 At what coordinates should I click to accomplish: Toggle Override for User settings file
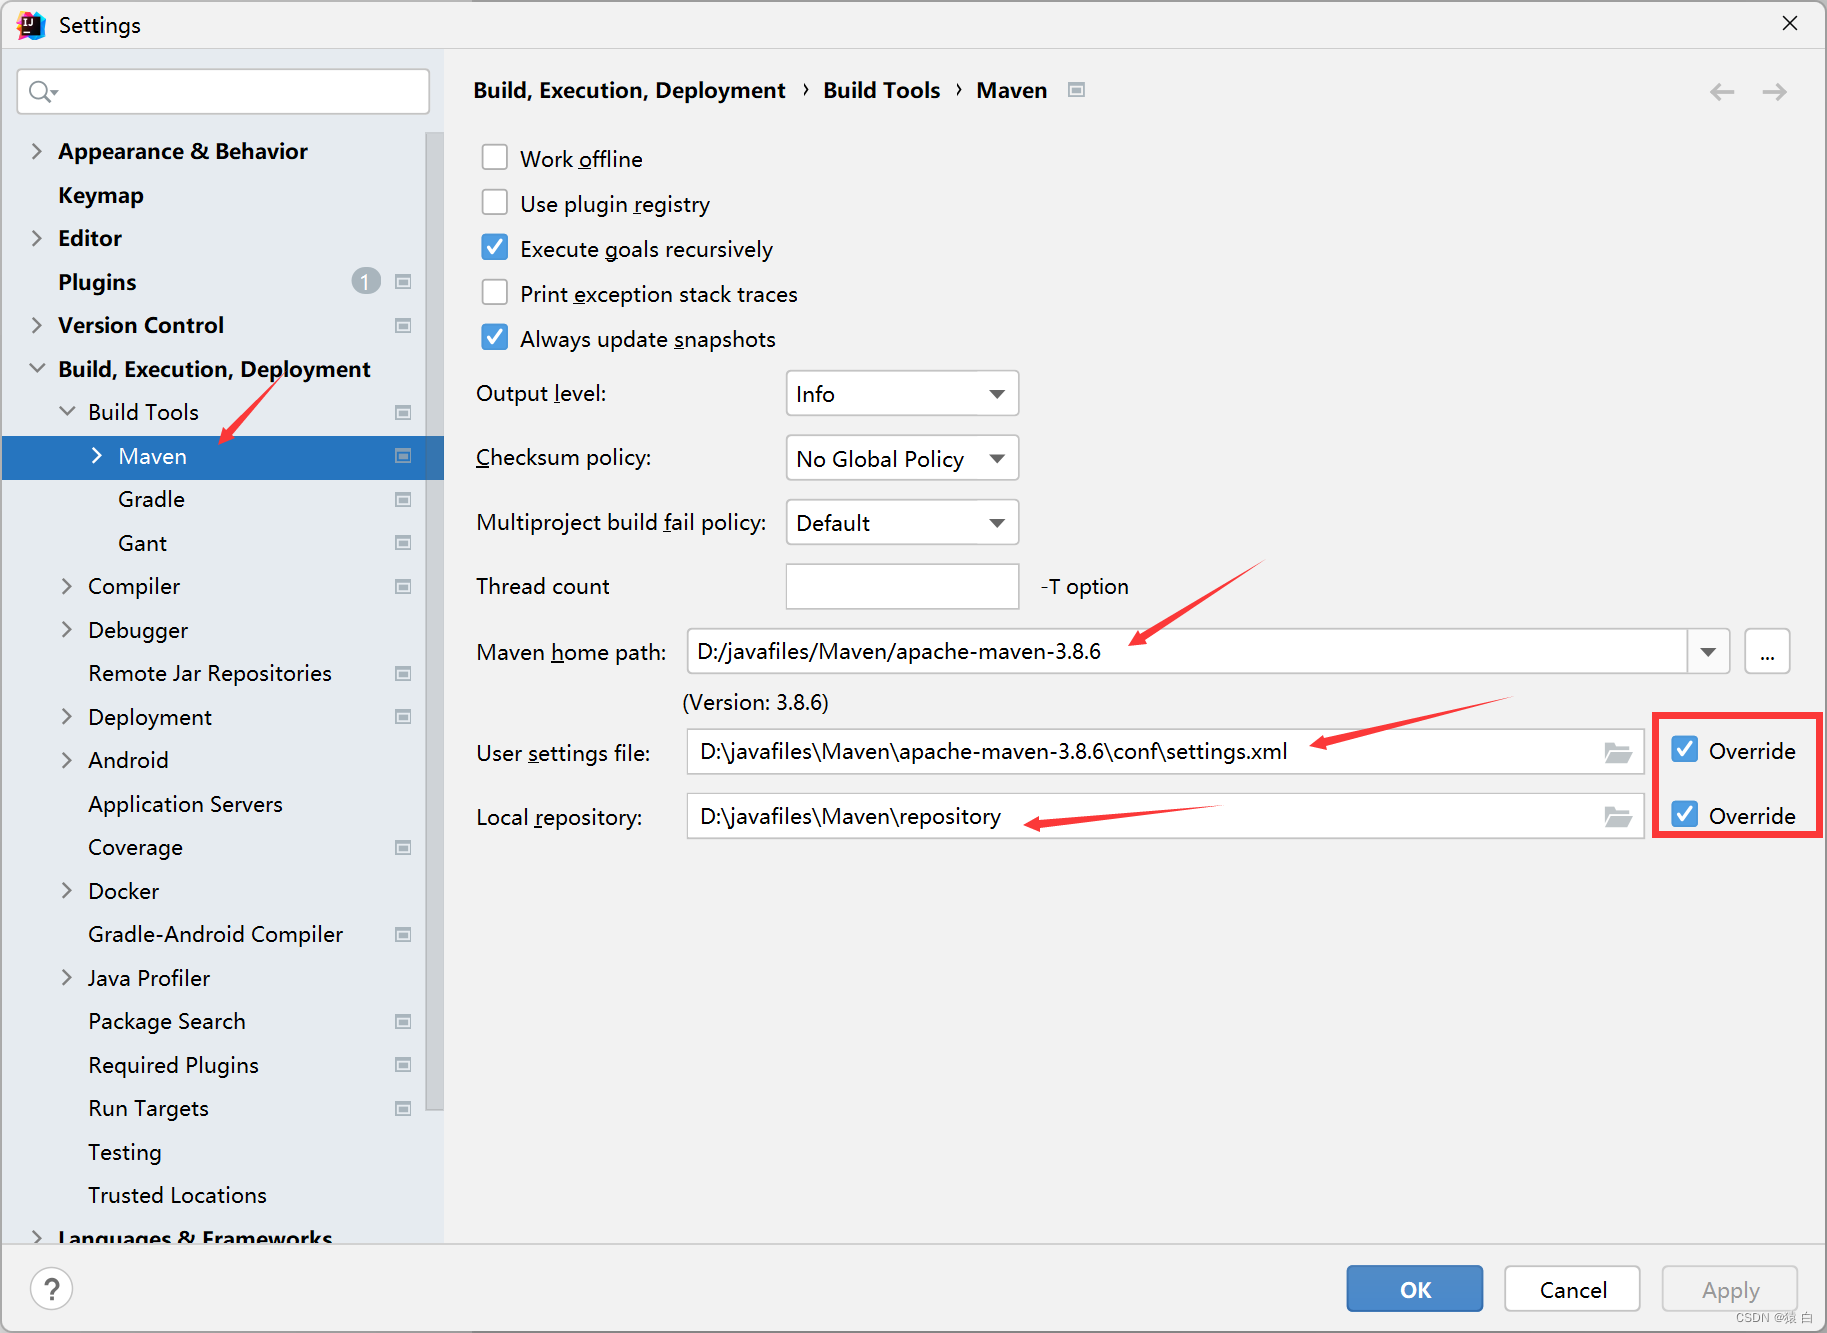pyautogui.click(x=1685, y=750)
